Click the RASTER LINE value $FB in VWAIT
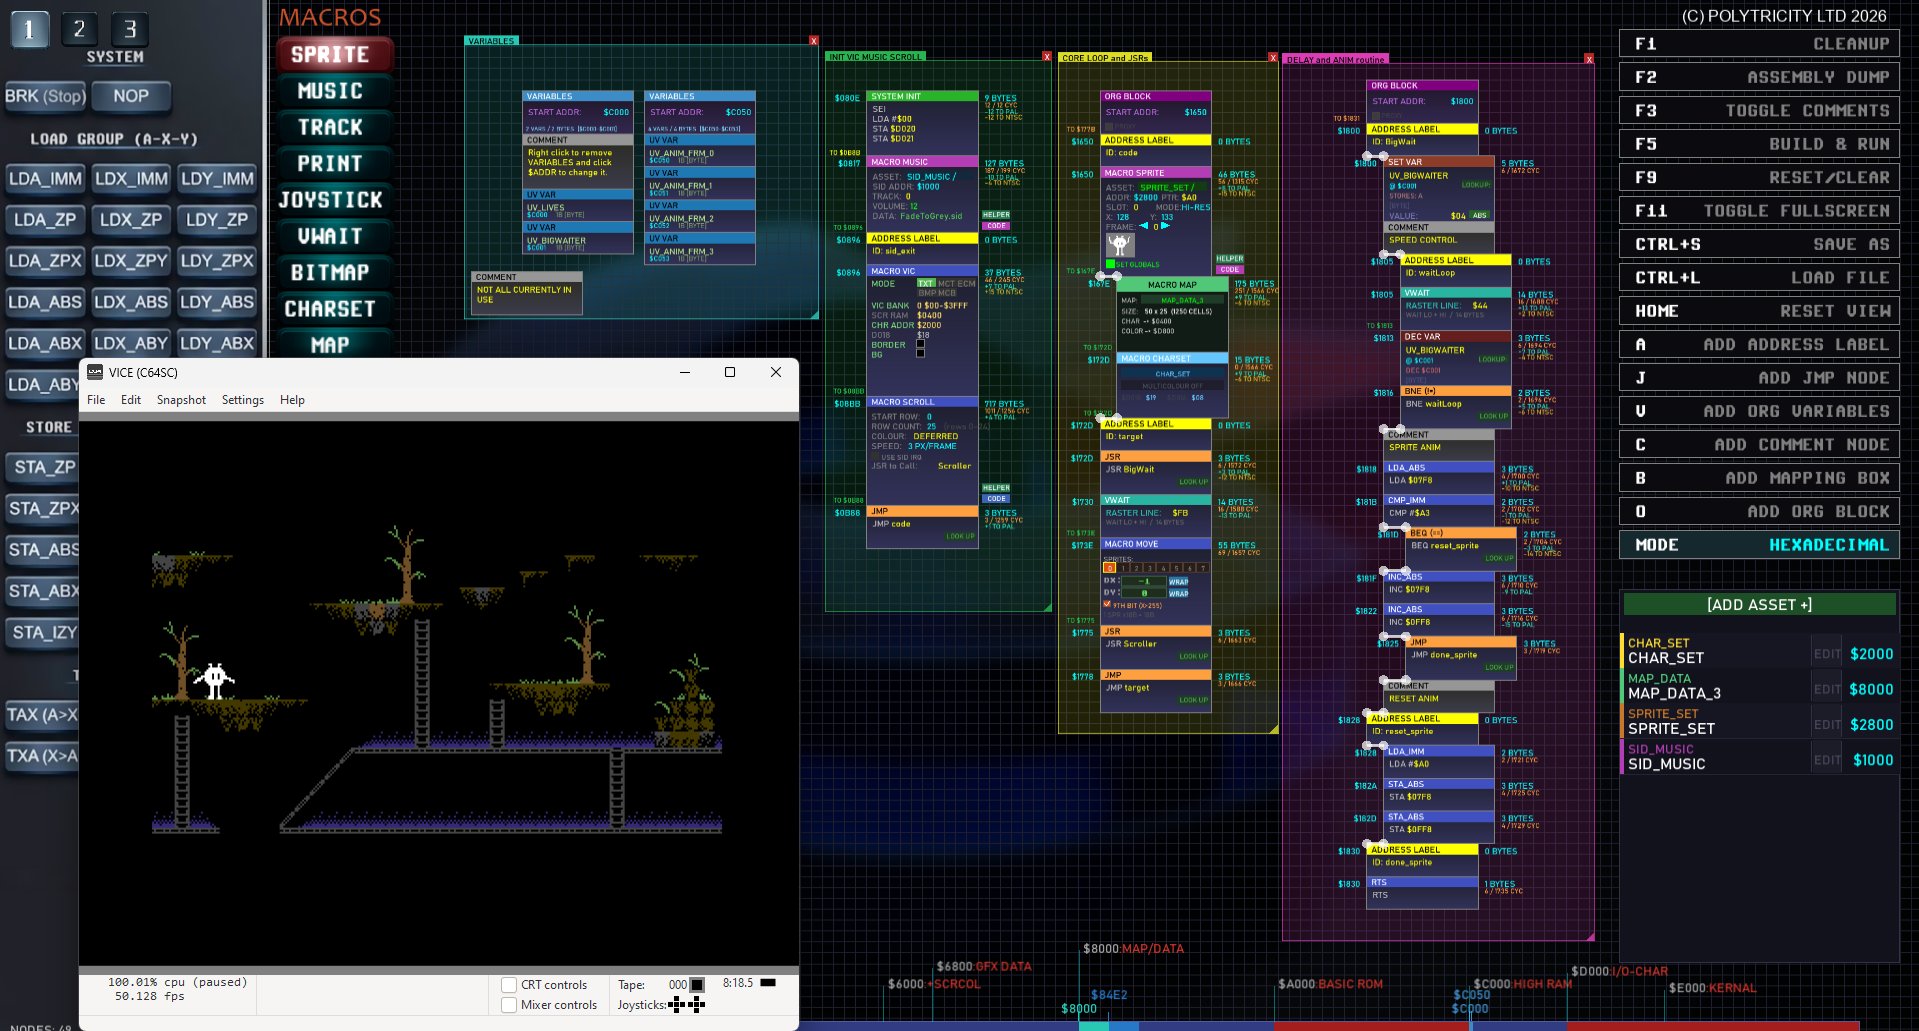This screenshot has height=1031, width=1919. pyautogui.click(x=1180, y=512)
